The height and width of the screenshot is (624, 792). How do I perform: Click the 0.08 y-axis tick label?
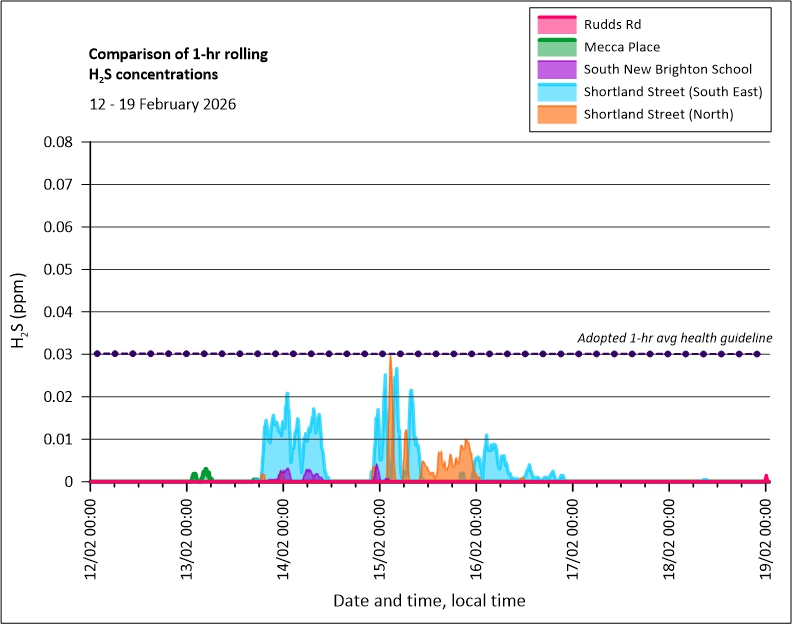coord(57,142)
